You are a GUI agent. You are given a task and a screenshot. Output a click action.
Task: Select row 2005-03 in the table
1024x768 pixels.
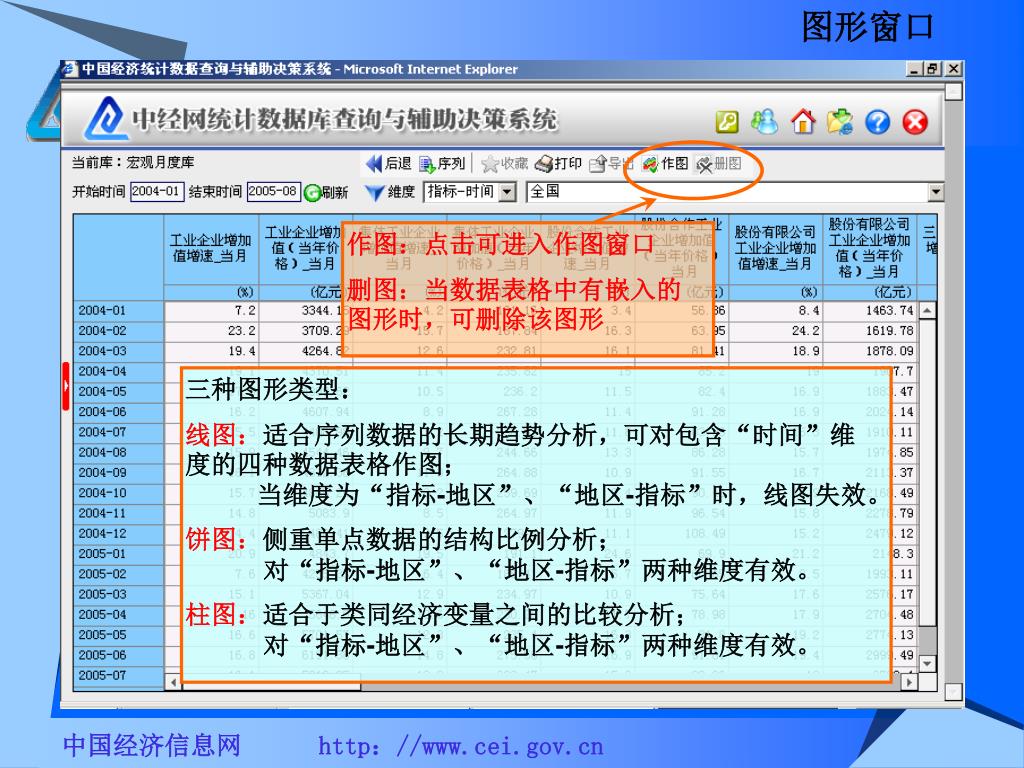point(118,594)
